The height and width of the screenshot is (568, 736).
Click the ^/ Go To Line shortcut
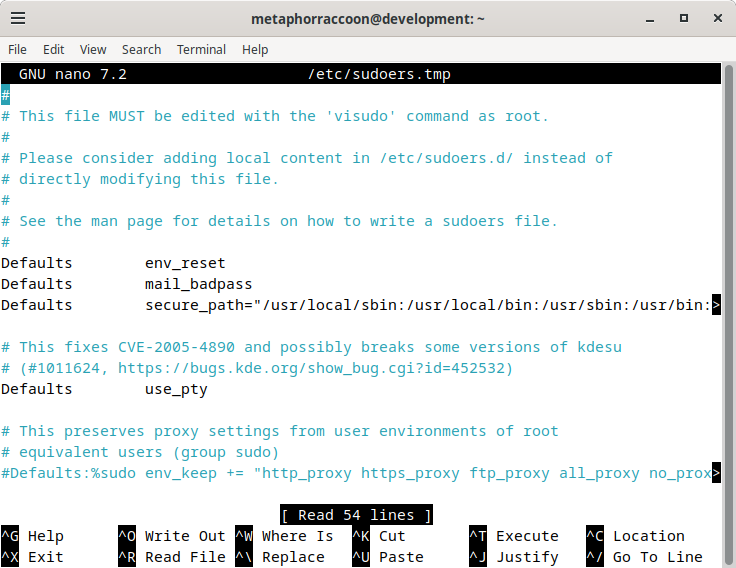[644, 557]
